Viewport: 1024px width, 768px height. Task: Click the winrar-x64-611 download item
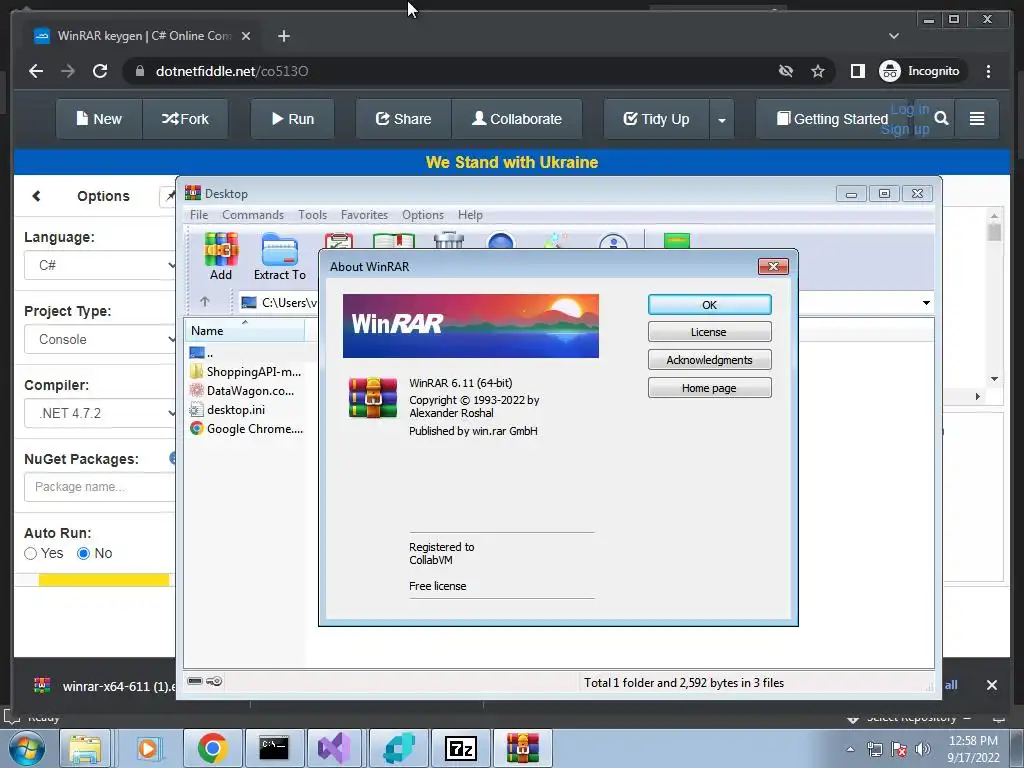(104, 686)
